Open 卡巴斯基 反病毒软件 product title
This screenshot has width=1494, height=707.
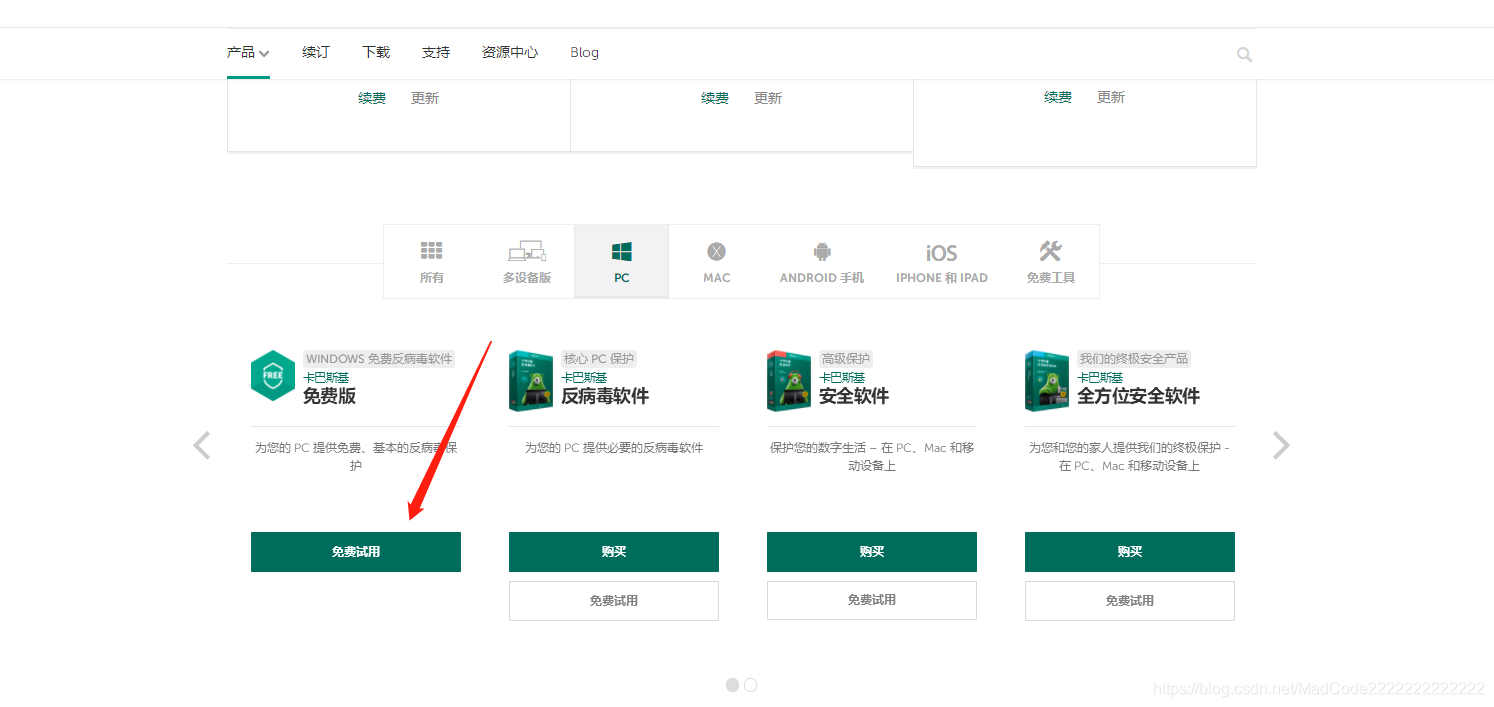[x=605, y=388]
